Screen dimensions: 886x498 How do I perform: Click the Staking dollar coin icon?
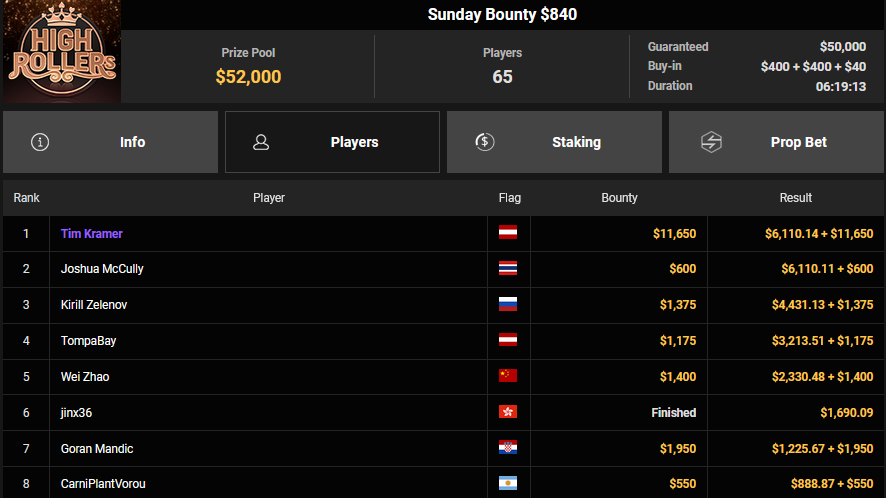(x=484, y=142)
